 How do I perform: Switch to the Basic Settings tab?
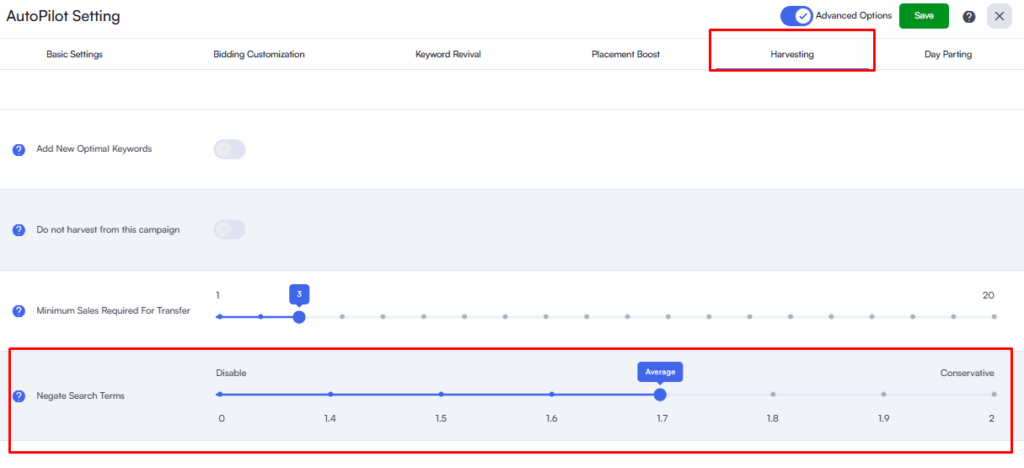tap(74, 54)
